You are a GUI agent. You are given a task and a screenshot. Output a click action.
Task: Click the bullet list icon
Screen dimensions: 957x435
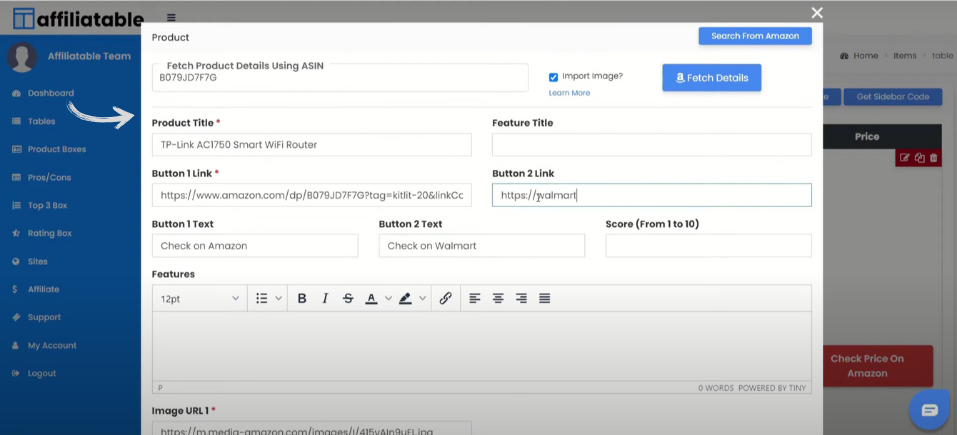262,298
